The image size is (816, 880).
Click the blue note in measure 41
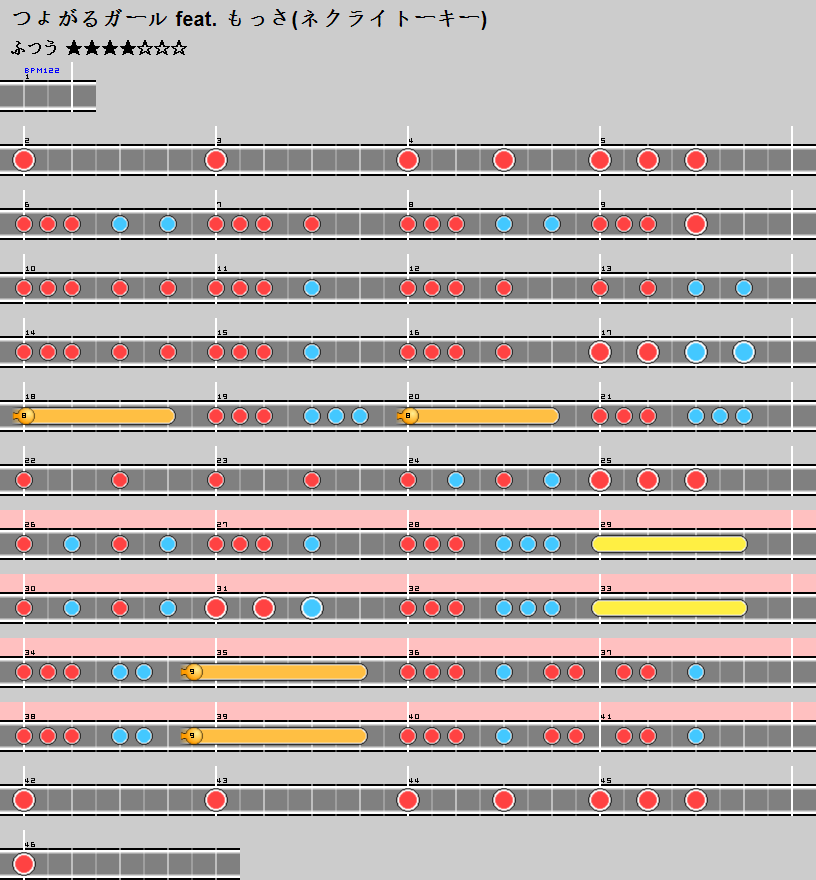pyautogui.click(x=696, y=736)
